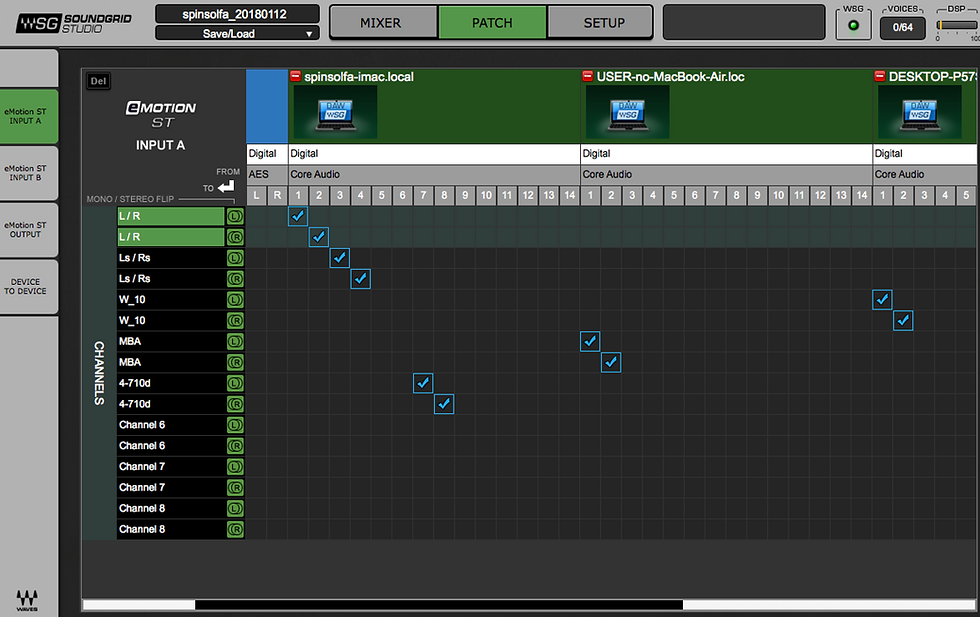The image size is (980, 617).
Task: Click the Del button
Action: (x=98, y=81)
